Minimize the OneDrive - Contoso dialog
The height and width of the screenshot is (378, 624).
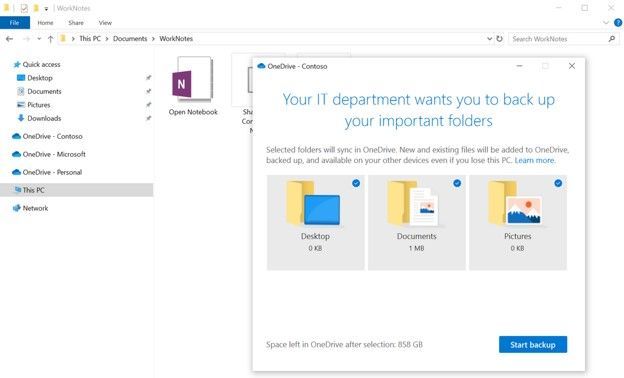[x=519, y=66]
